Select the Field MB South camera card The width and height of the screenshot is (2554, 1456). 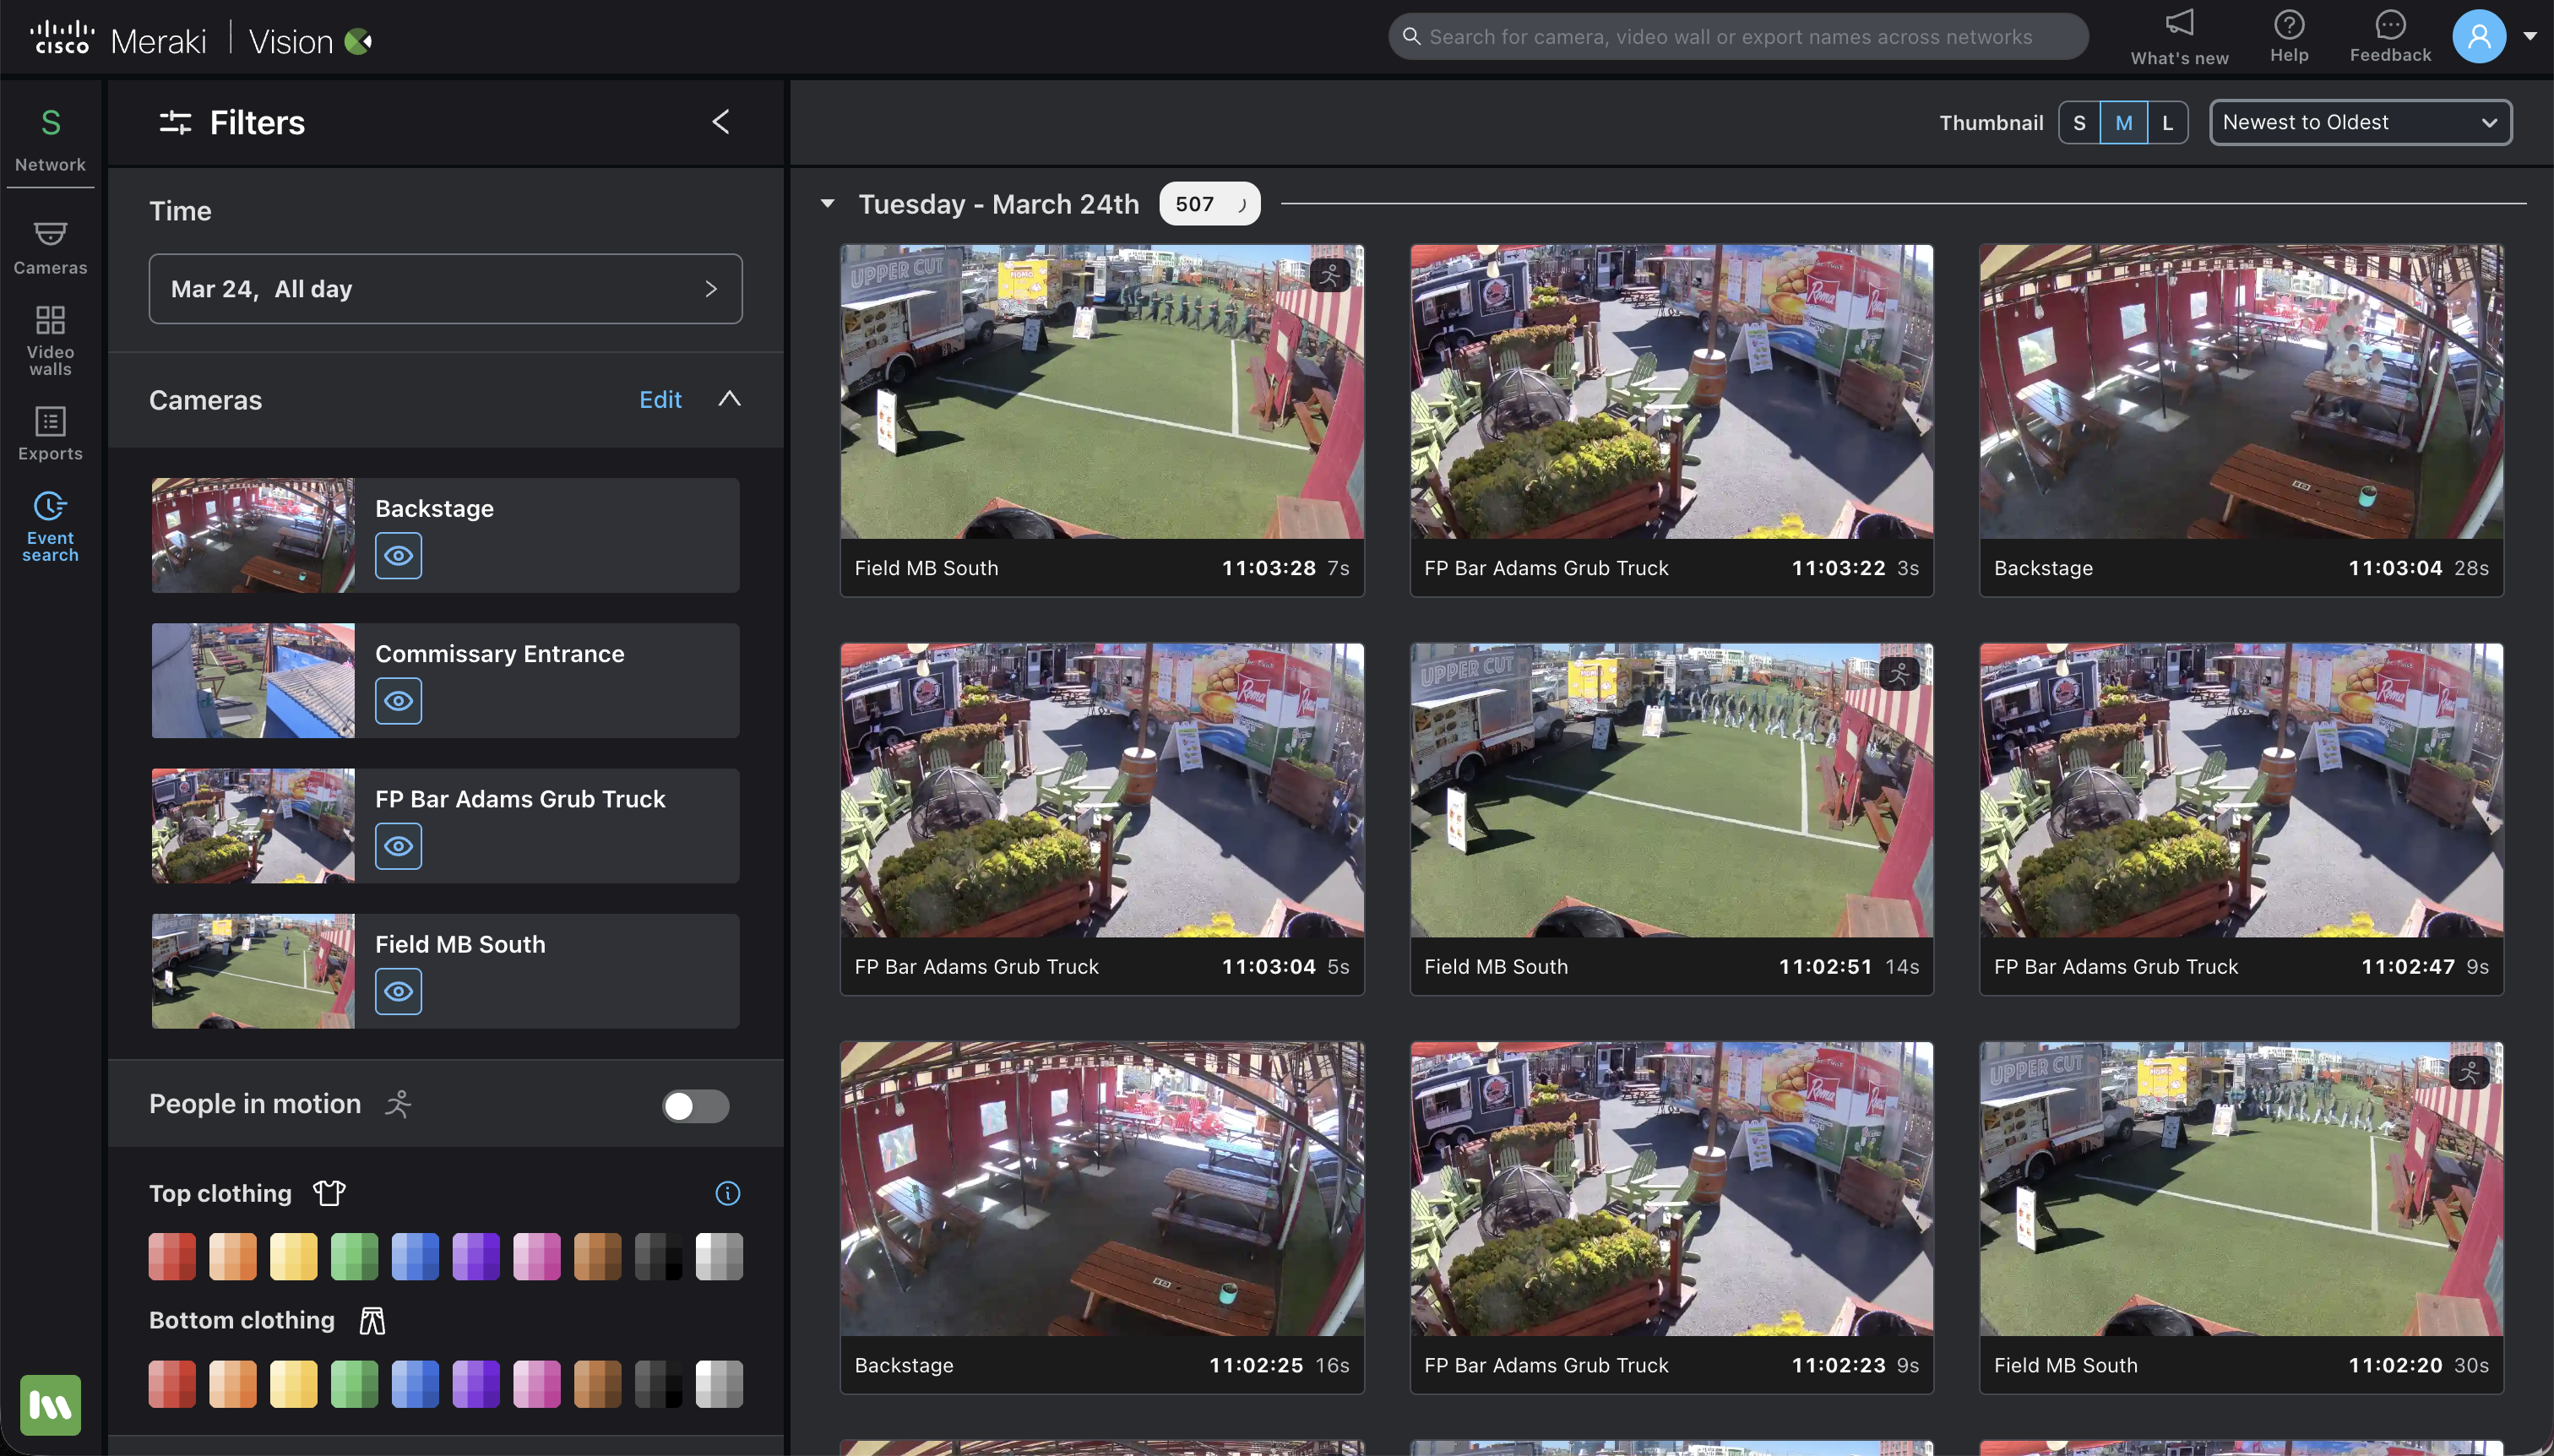click(x=445, y=971)
